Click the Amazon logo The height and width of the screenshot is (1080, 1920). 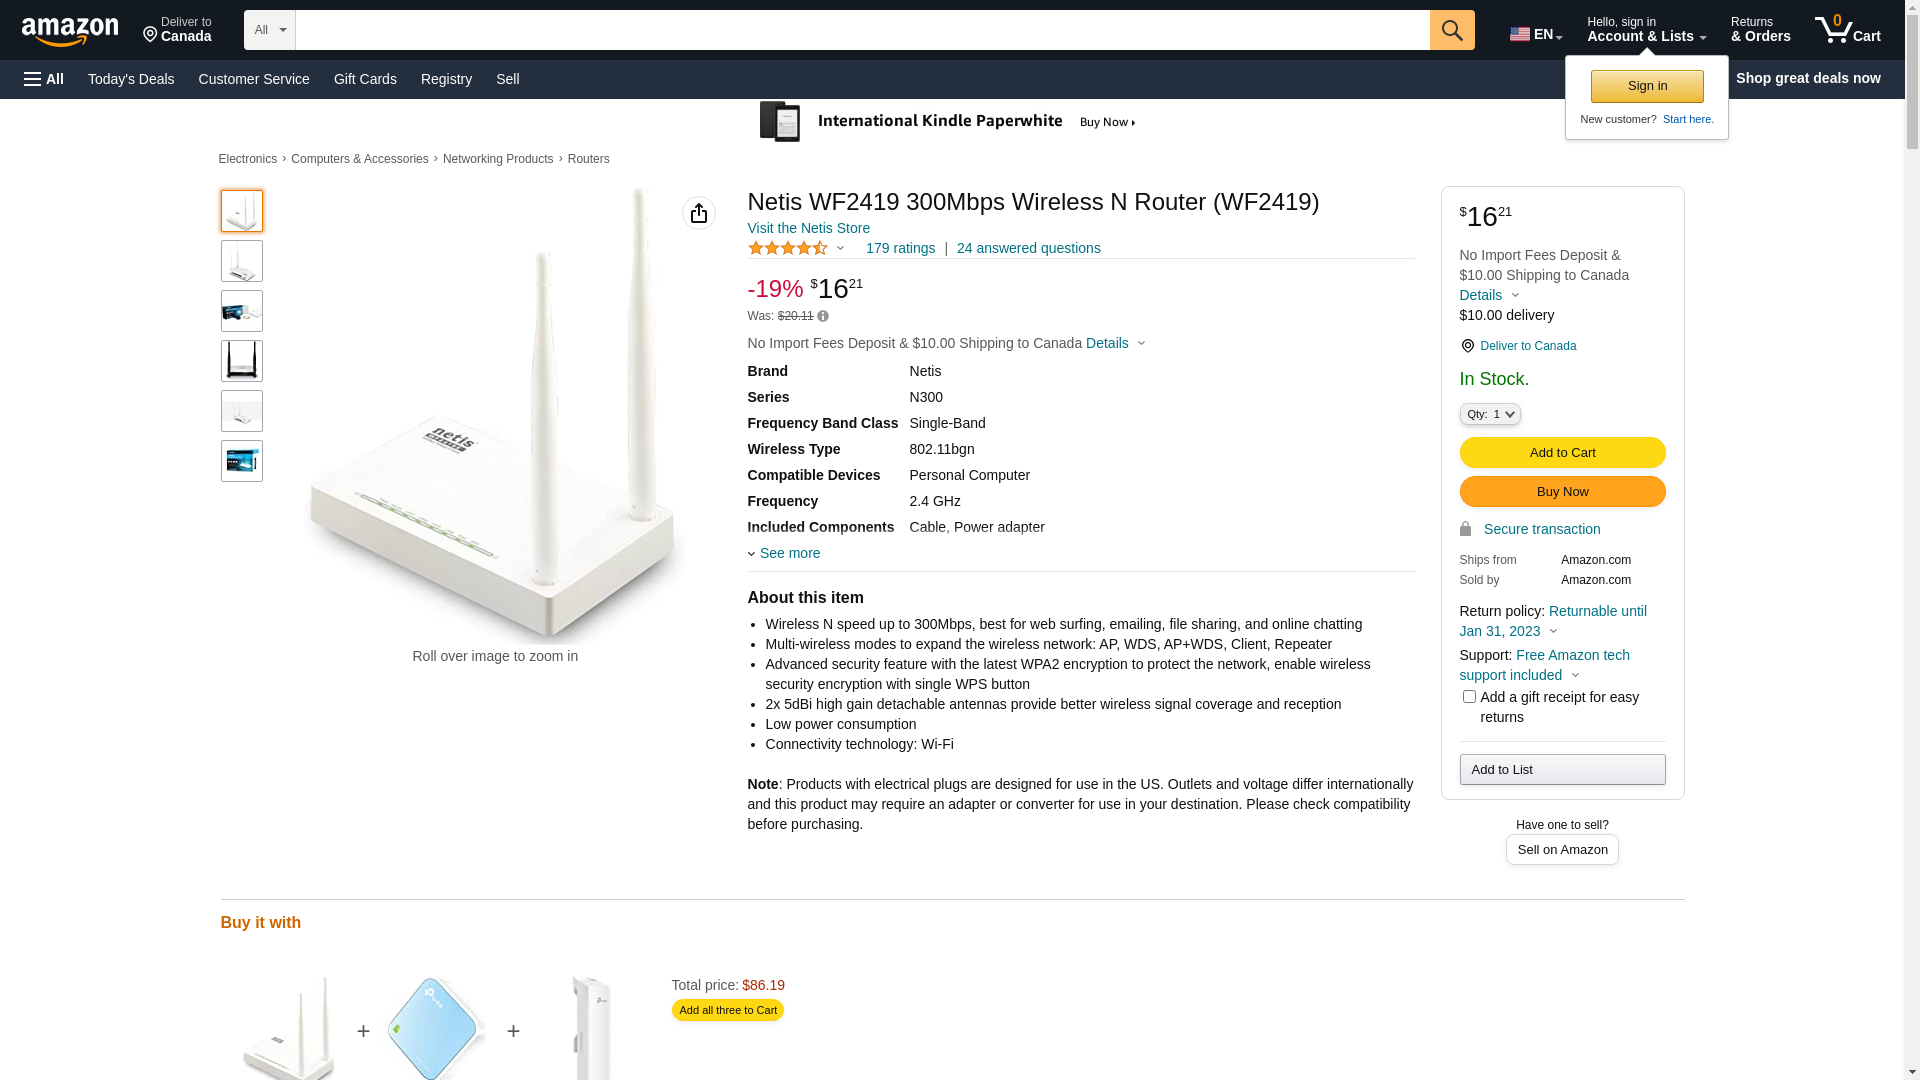pyautogui.click(x=70, y=32)
